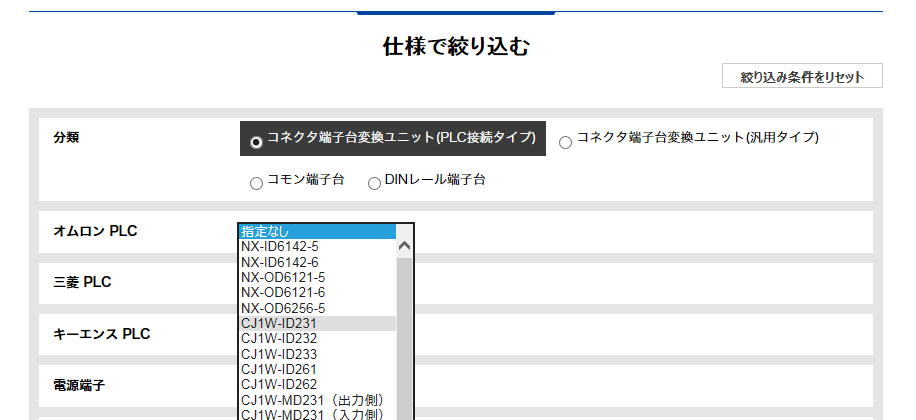916x420 pixels.
Task: Choose CJ1W-ID233 in the list
Action: tap(317, 354)
